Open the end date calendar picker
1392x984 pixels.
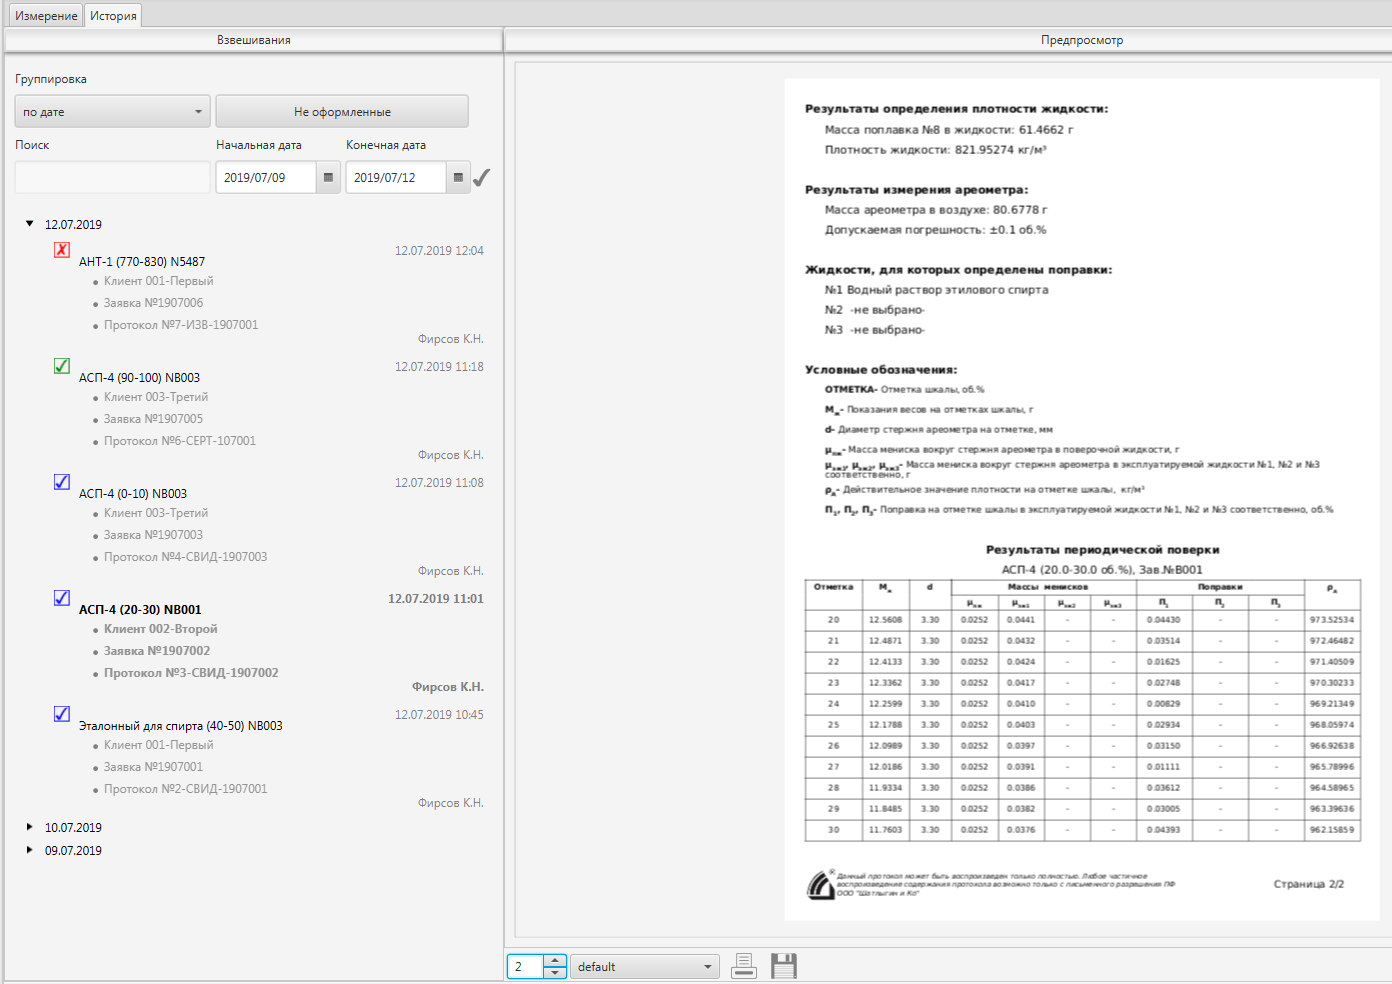pyautogui.click(x=458, y=178)
